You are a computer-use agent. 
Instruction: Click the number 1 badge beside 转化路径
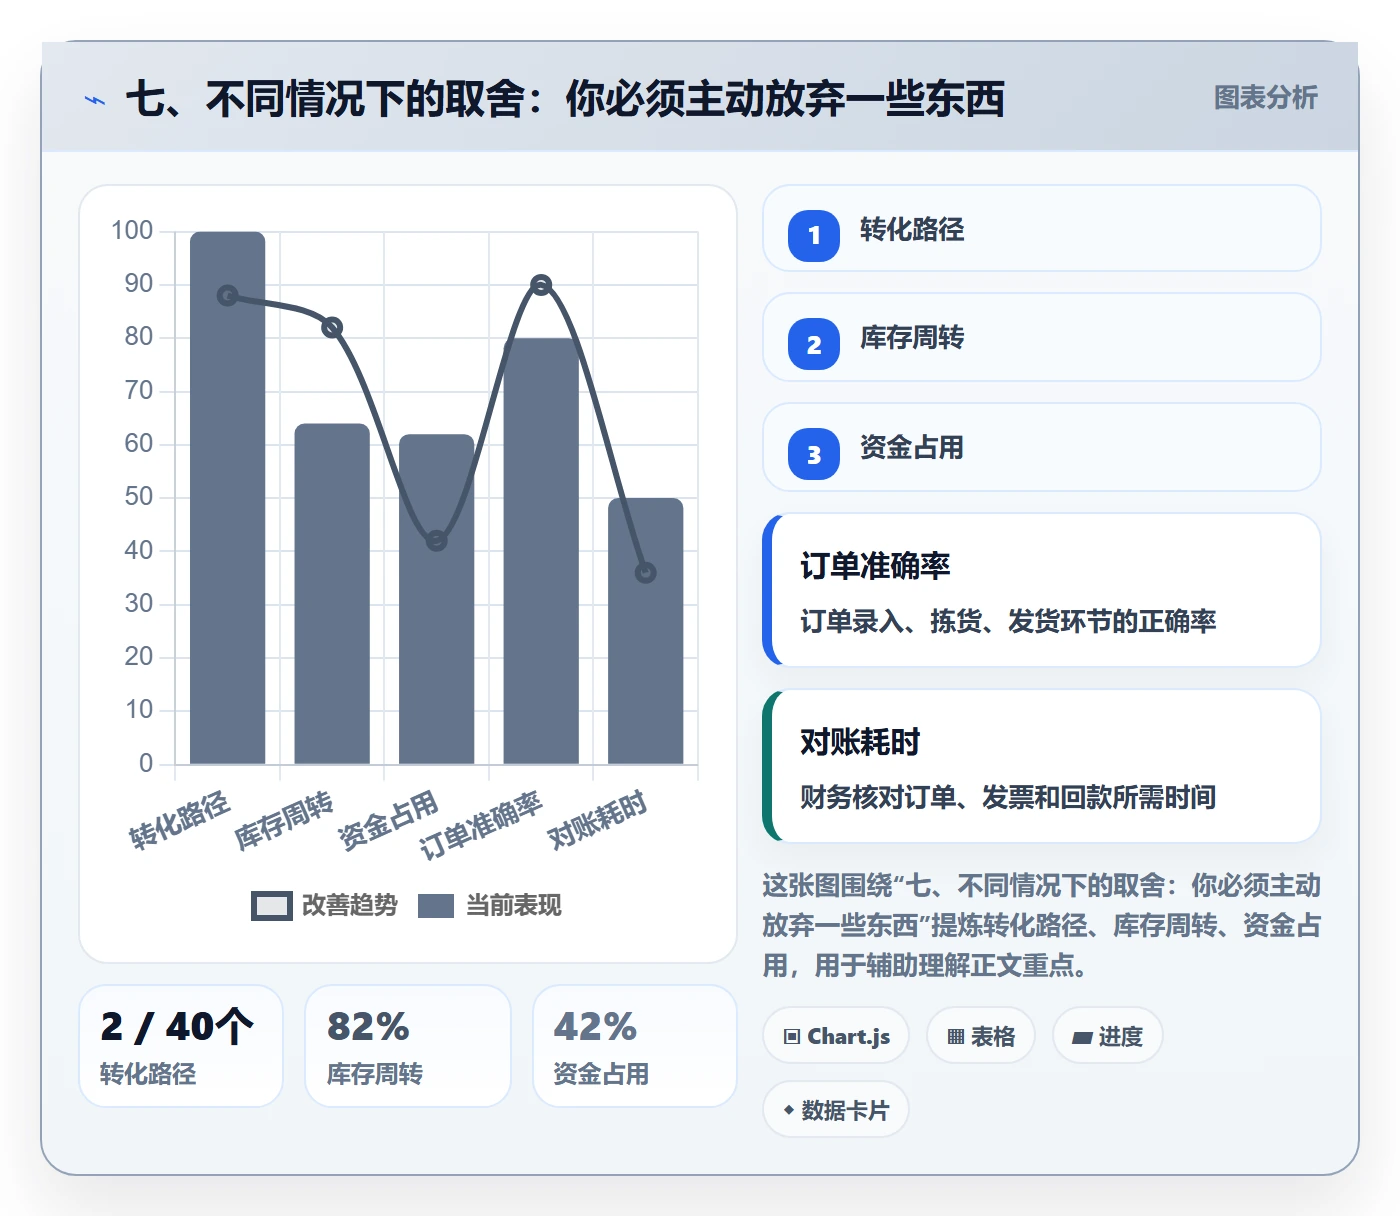click(814, 235)
